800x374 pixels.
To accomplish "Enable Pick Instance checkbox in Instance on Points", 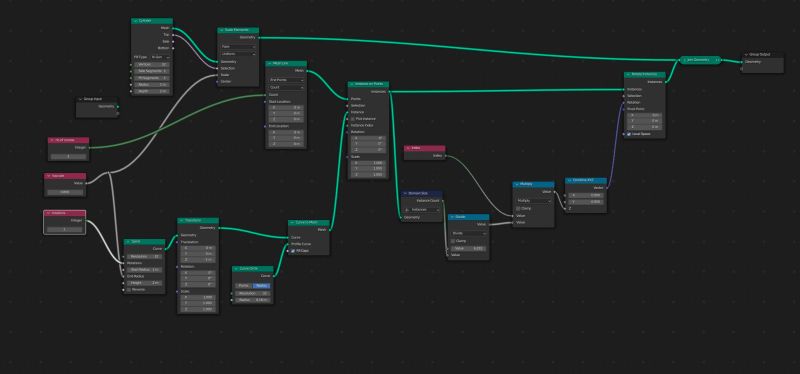I will click(x=353, y=119).
